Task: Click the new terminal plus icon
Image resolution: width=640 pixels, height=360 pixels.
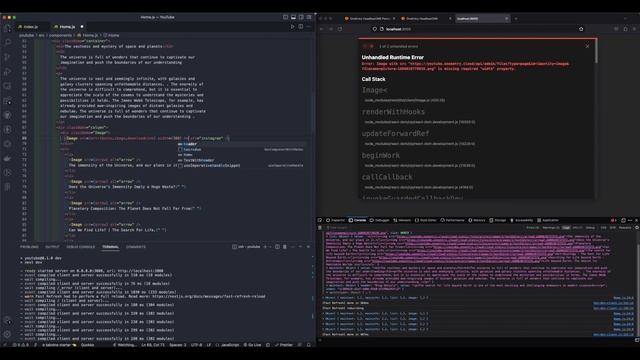Action: tap(265, 247)
